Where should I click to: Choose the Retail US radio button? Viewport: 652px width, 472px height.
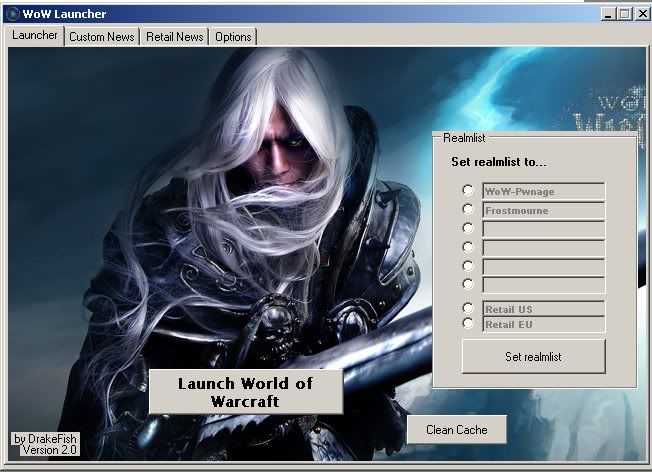tap(468, 308)
